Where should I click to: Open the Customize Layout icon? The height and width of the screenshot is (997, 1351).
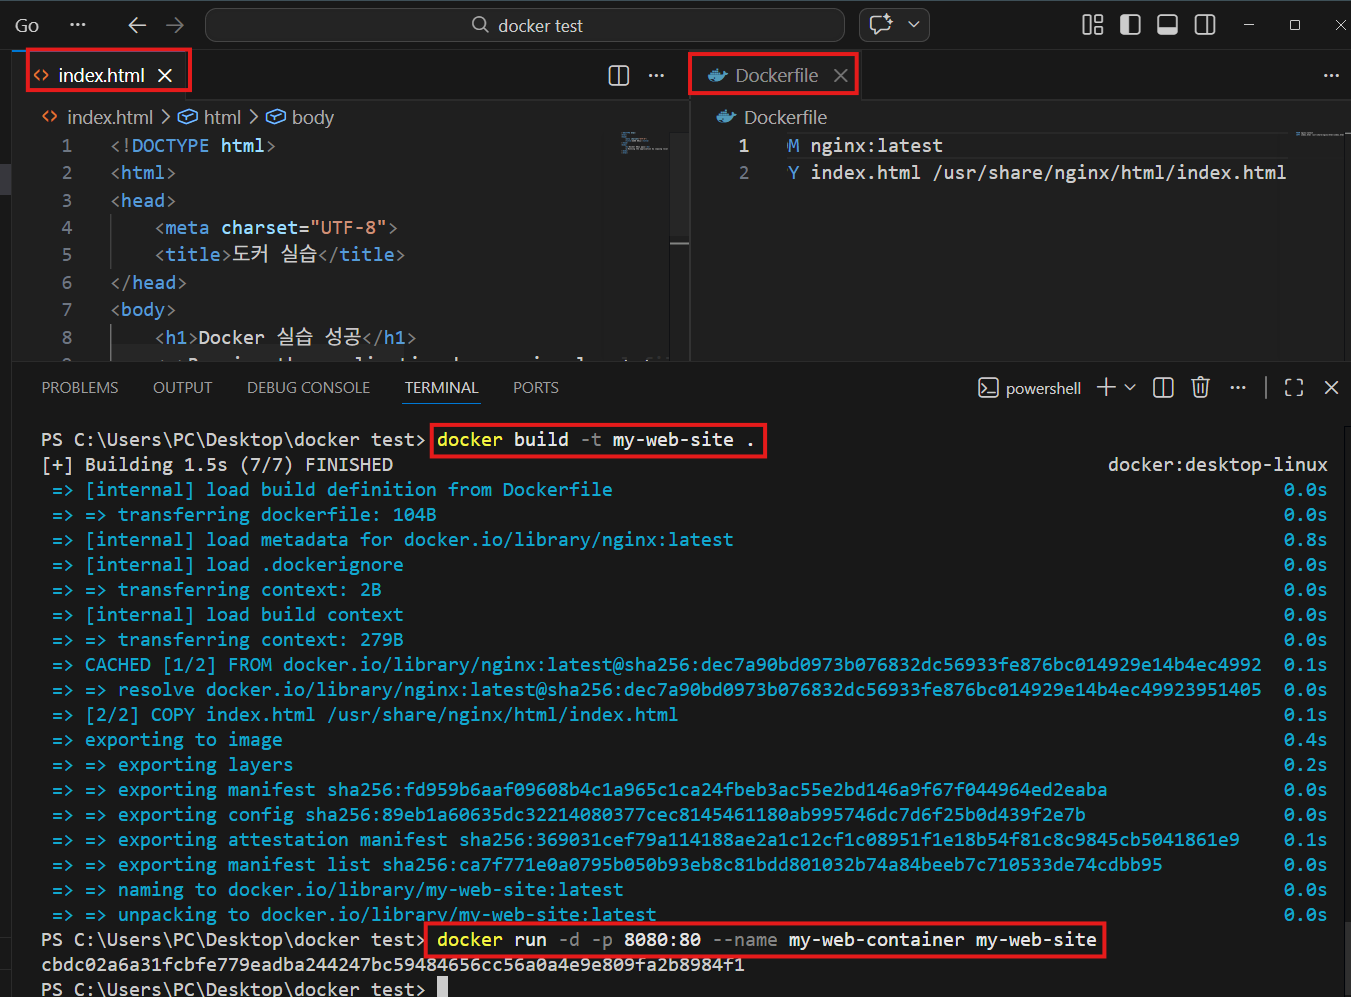click(x=1093, y=25)
